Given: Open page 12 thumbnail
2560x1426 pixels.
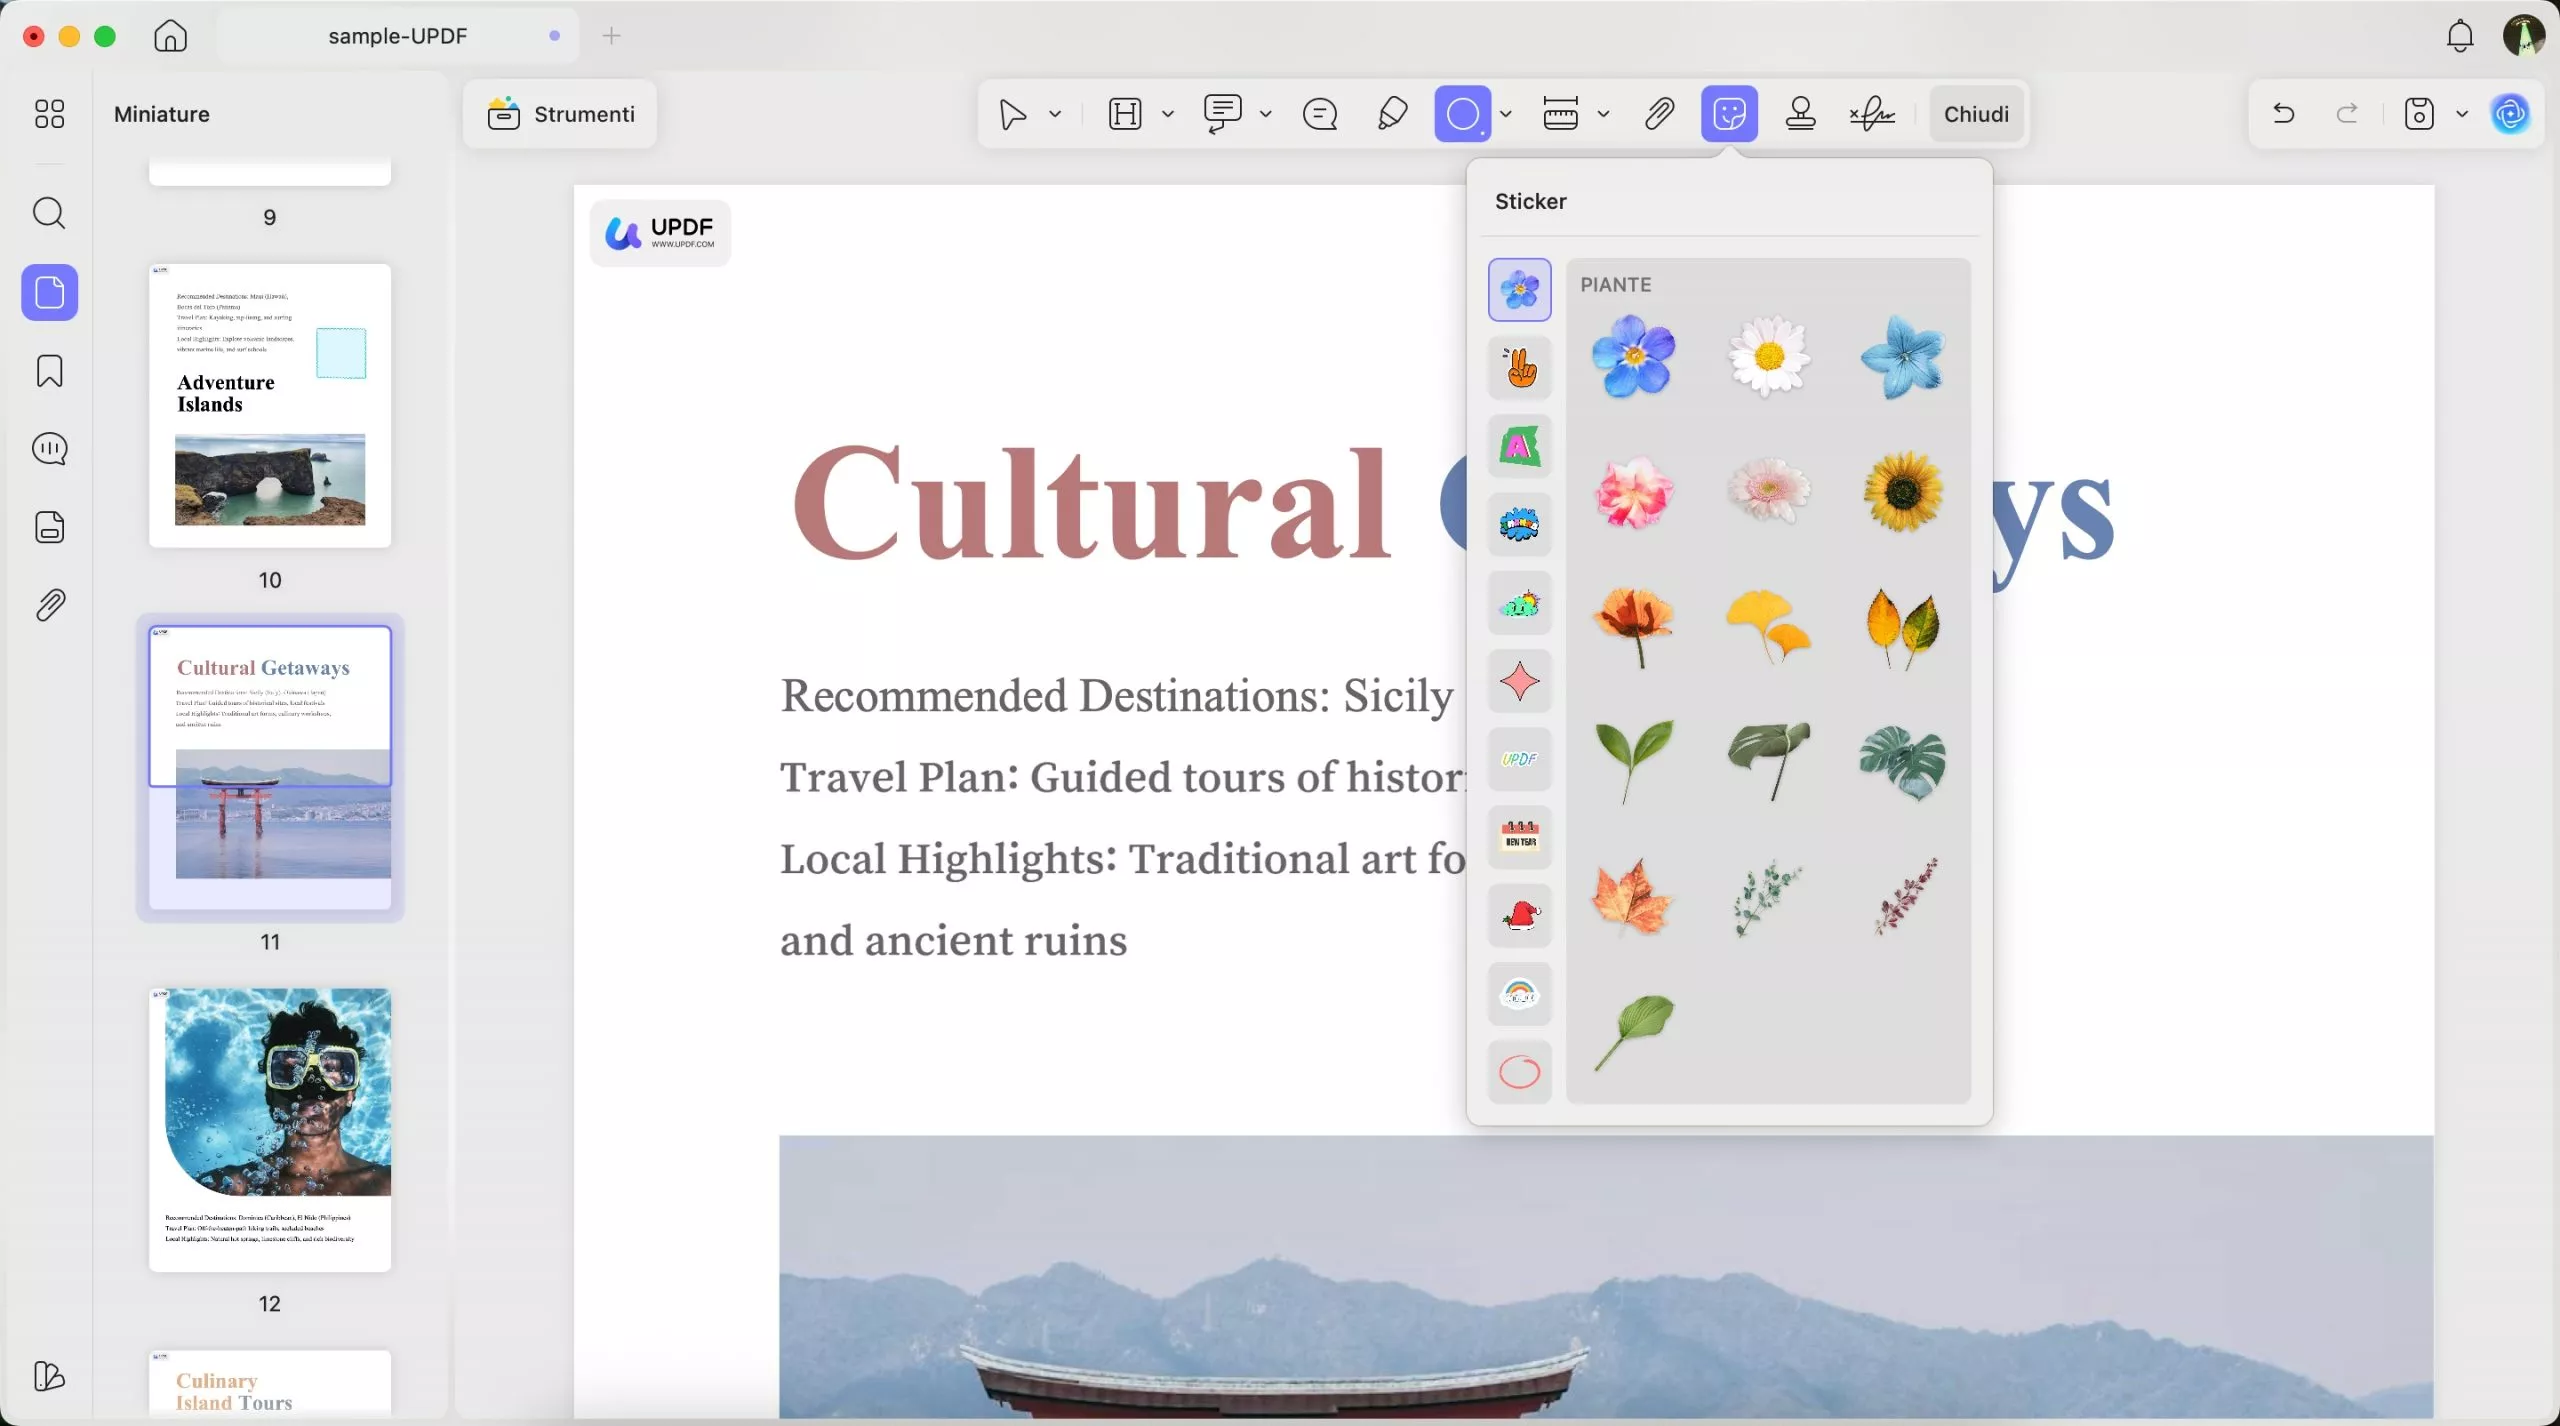Looking at the screenshot, I should pyautogui.click(x=270, y=1128).
